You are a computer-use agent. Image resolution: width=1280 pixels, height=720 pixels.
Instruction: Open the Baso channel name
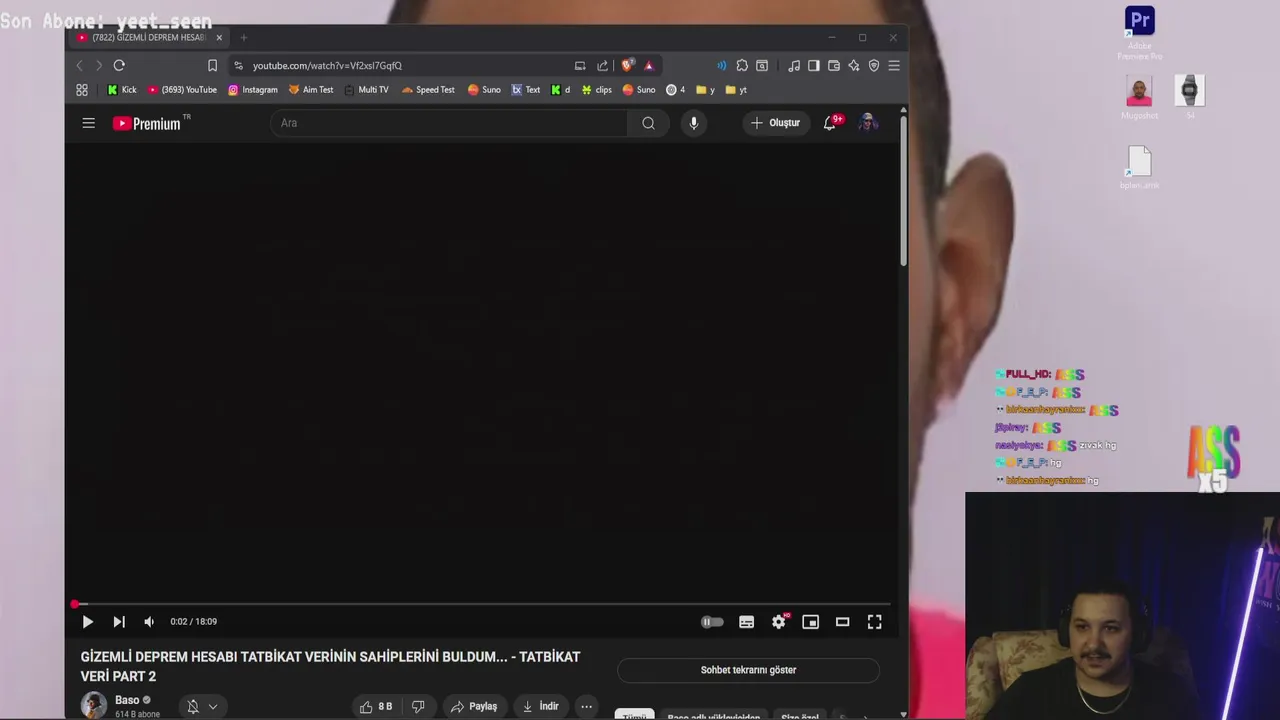(x=127, y=700)
